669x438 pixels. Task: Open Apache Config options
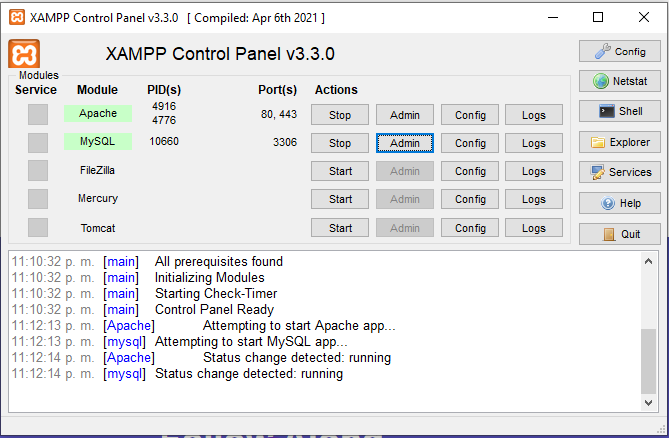click(x=470, y=115)
